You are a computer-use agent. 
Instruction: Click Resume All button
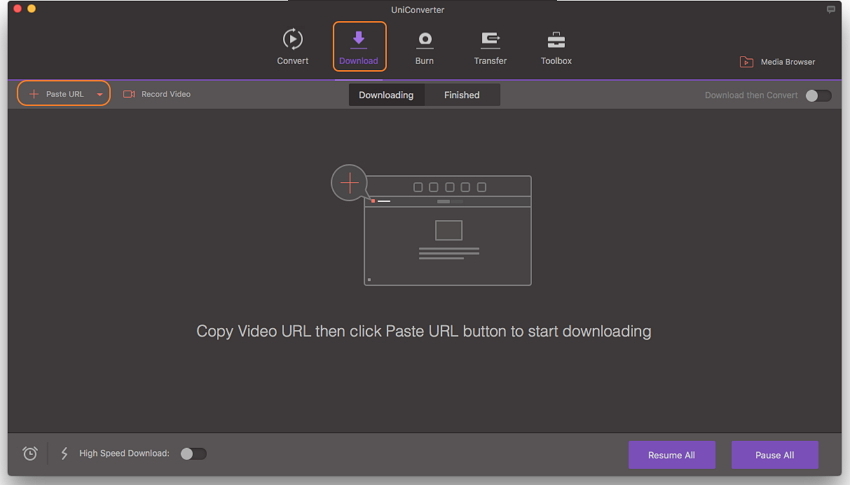(672, 455)
